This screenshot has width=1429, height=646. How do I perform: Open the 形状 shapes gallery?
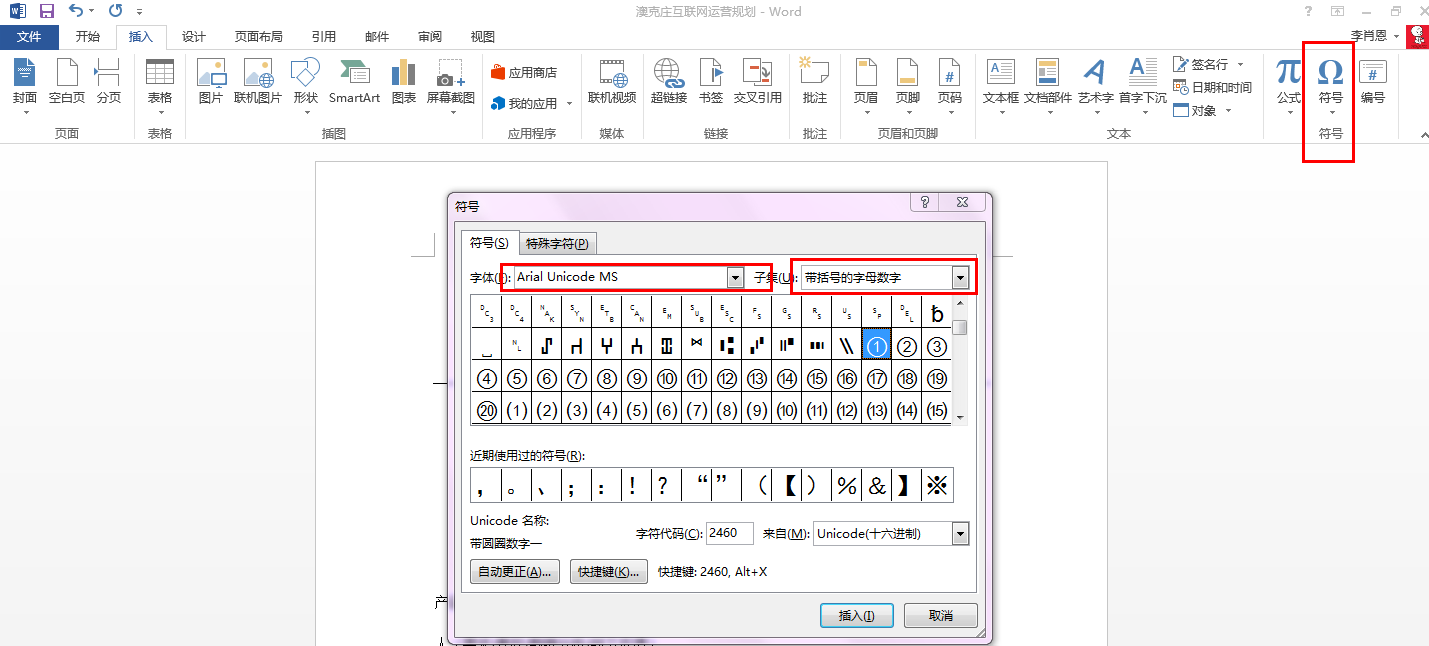pos(306,85)
